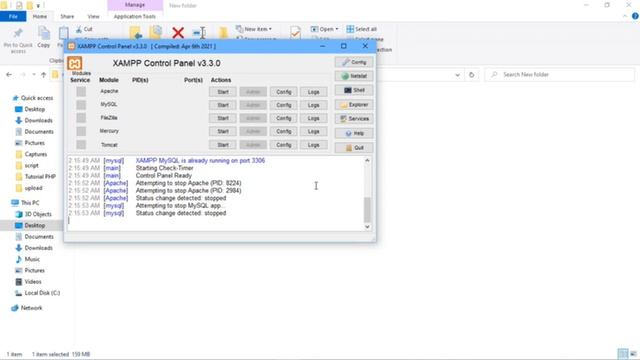Open XAMPP Explorer button
The width and height of the screenshot is (640, 360).
point(354,104)
